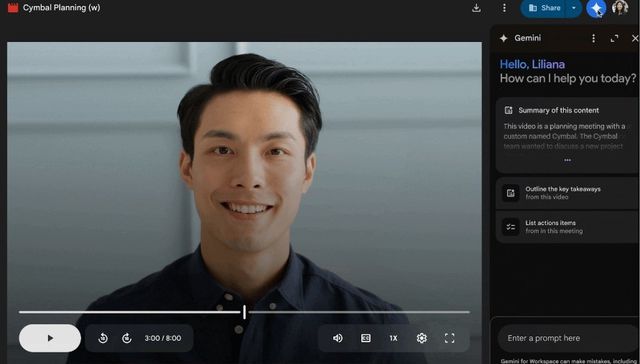Expand summary with the ellipsis

[567, 160]
